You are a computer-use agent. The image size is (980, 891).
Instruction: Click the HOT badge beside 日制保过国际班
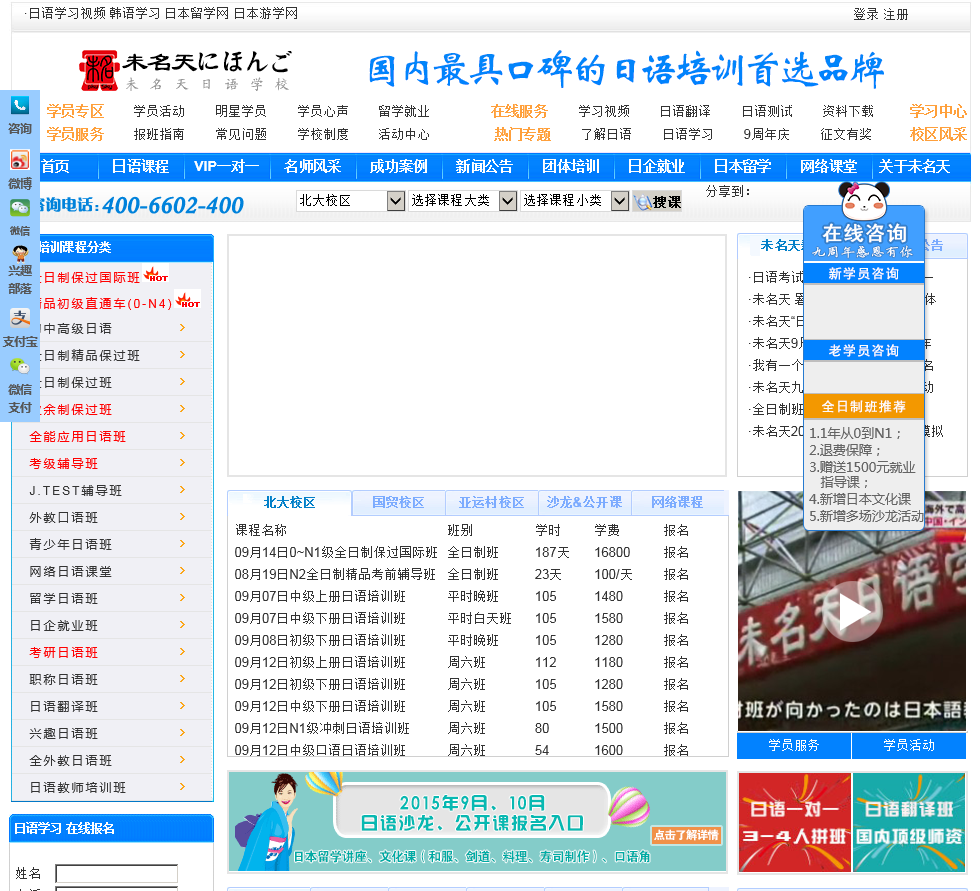point(156,274)
